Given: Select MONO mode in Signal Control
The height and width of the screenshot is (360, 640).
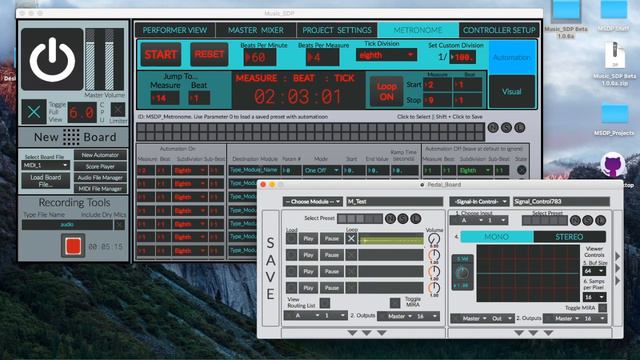Looking at the screenshot, I should [497, 237].
